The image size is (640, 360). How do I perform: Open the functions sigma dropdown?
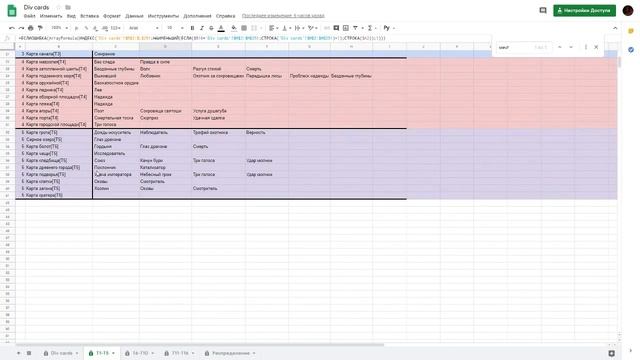tap(372, 28)
